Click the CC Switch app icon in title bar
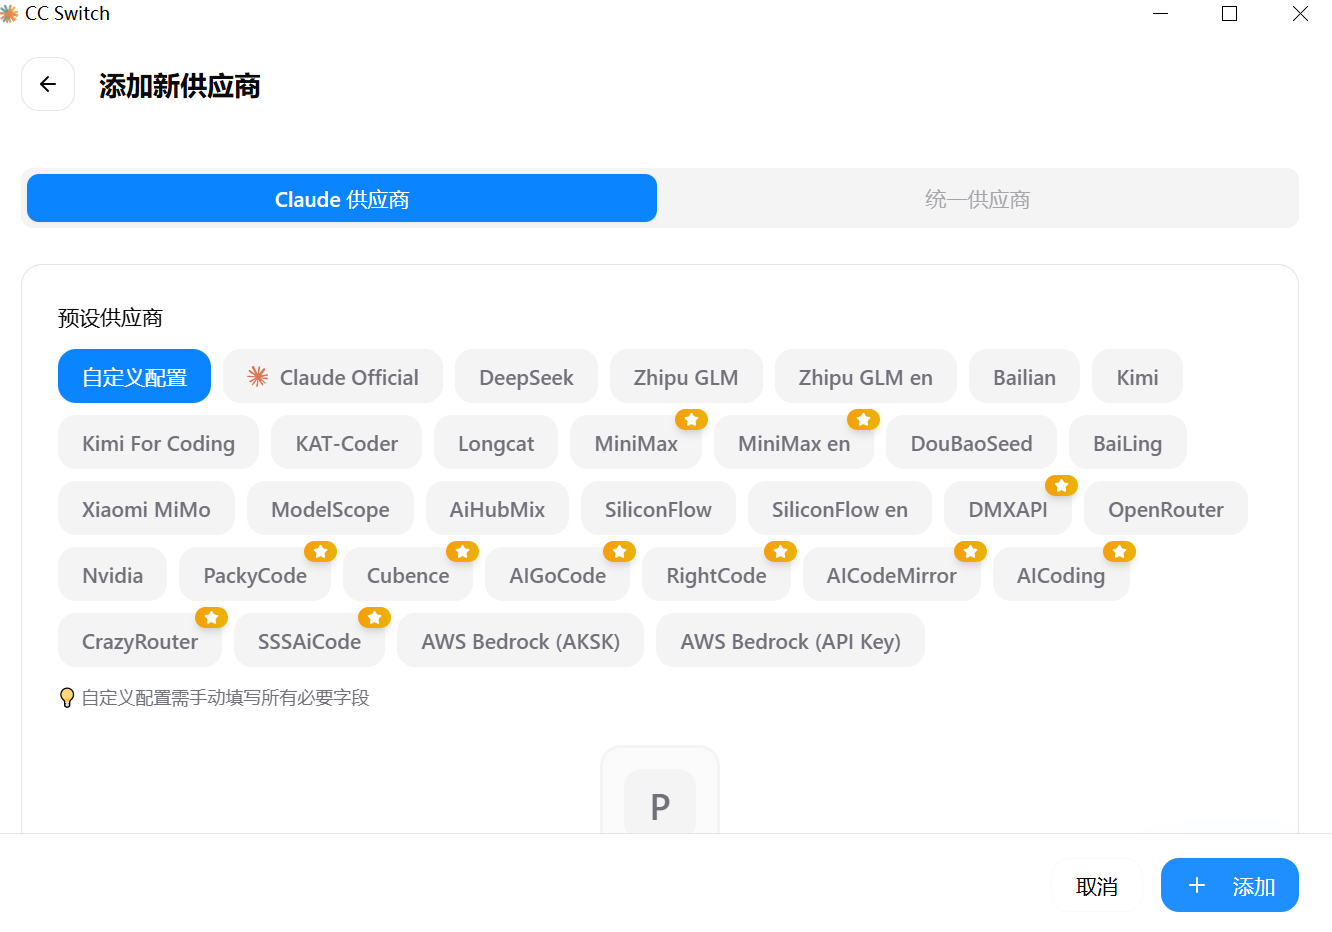This screenshot has height=932, width=1332. tap(9, 14)
